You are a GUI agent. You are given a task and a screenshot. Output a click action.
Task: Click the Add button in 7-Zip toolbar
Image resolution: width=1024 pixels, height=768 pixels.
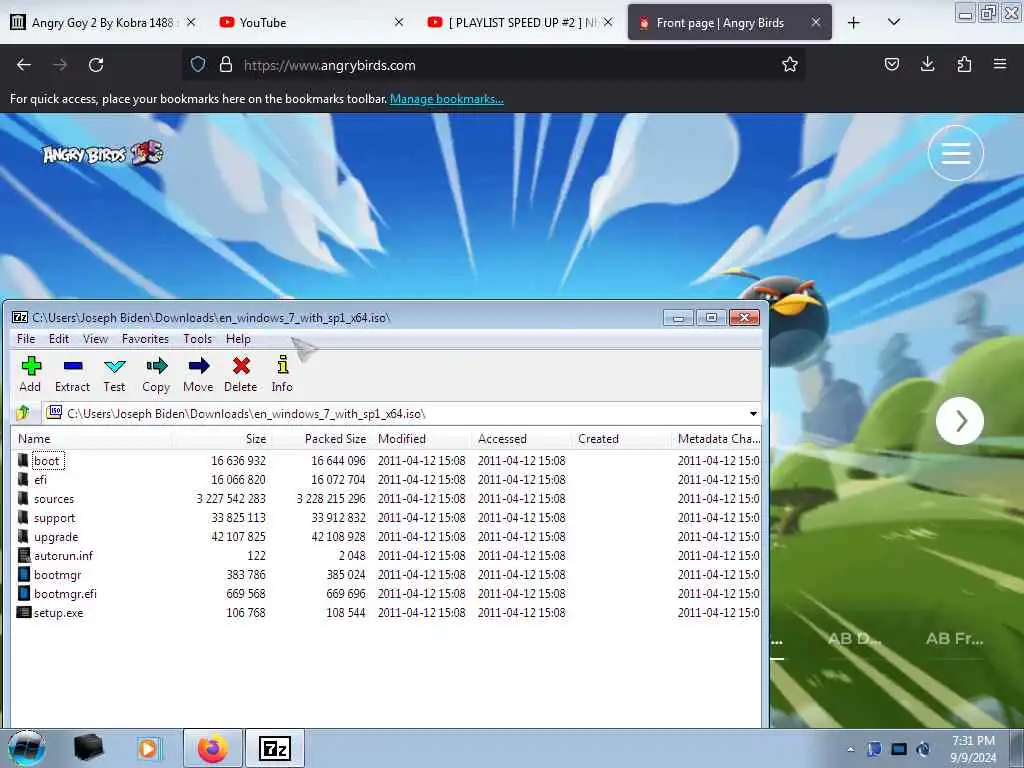pyautogui.click(x=30, y=374)
